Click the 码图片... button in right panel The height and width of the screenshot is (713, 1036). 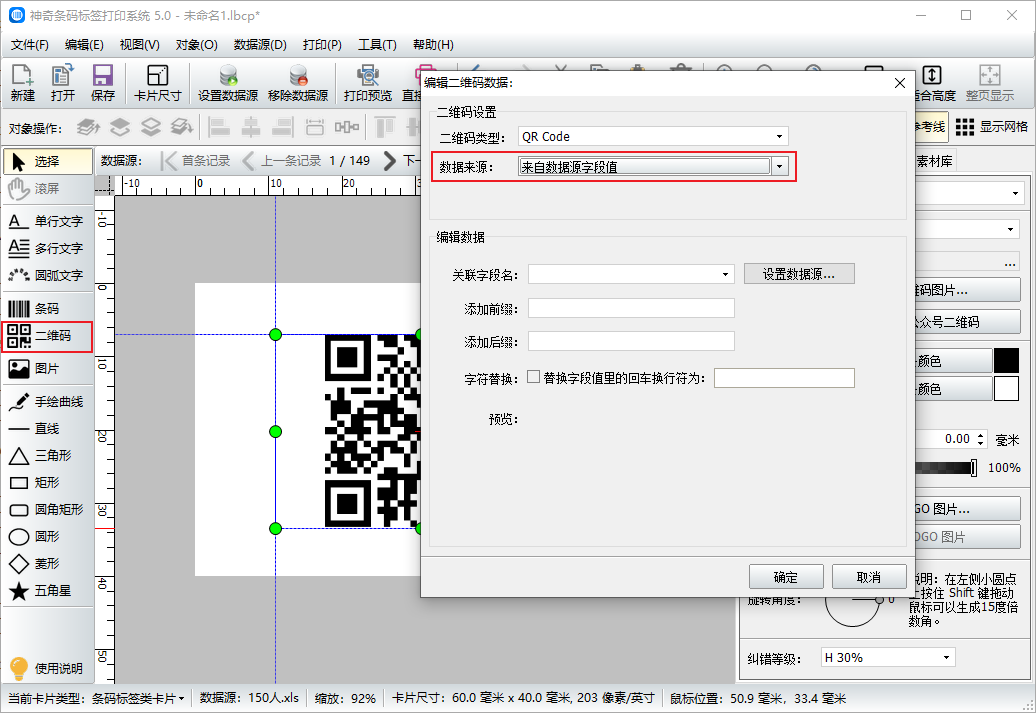tap(968, 290)
